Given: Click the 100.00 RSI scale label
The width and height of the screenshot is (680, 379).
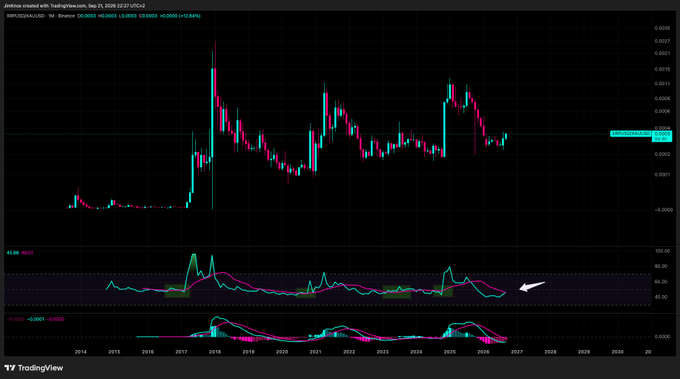Looking at the screenshot, I should 662,251.
